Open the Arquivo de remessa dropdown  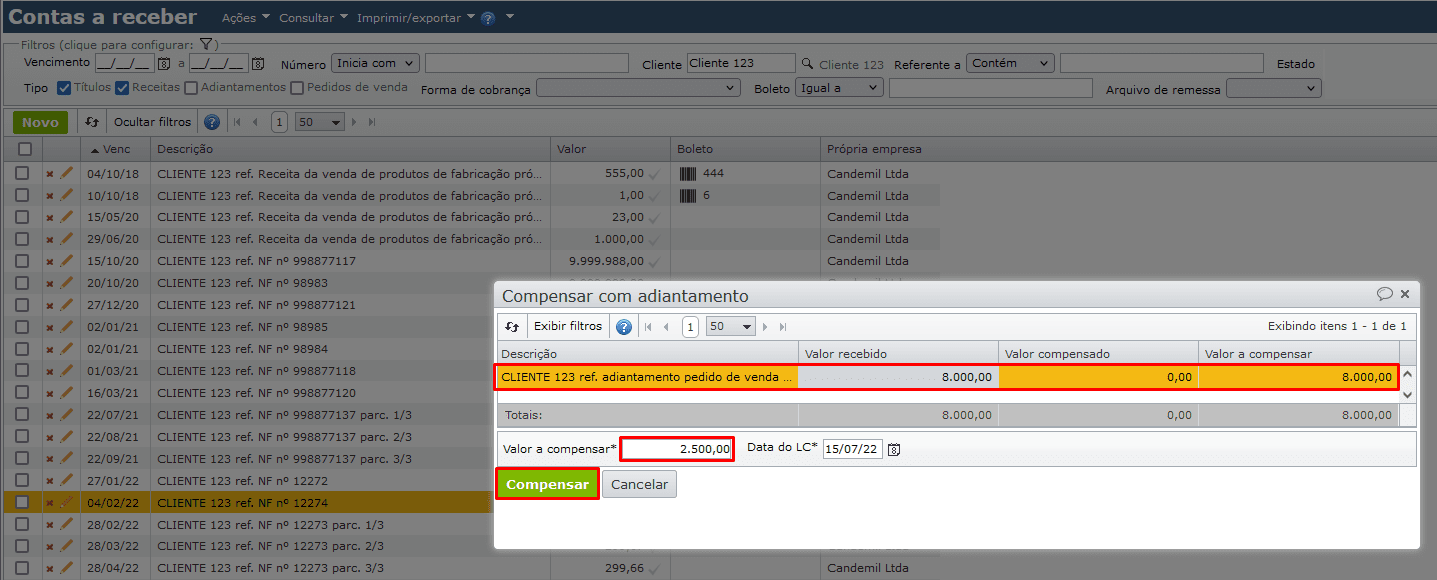(x=1274, y=88)
